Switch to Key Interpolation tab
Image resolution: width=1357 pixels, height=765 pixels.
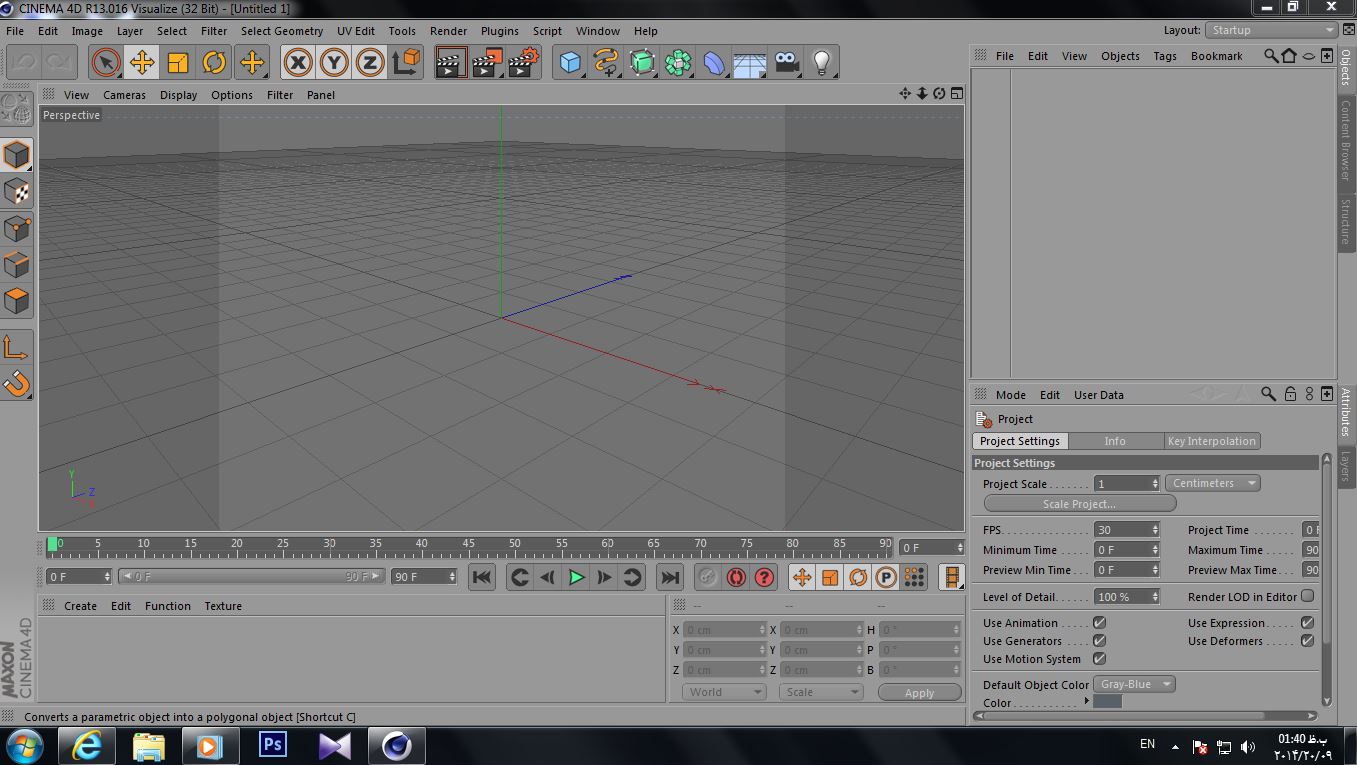[x=1211, y=441]
